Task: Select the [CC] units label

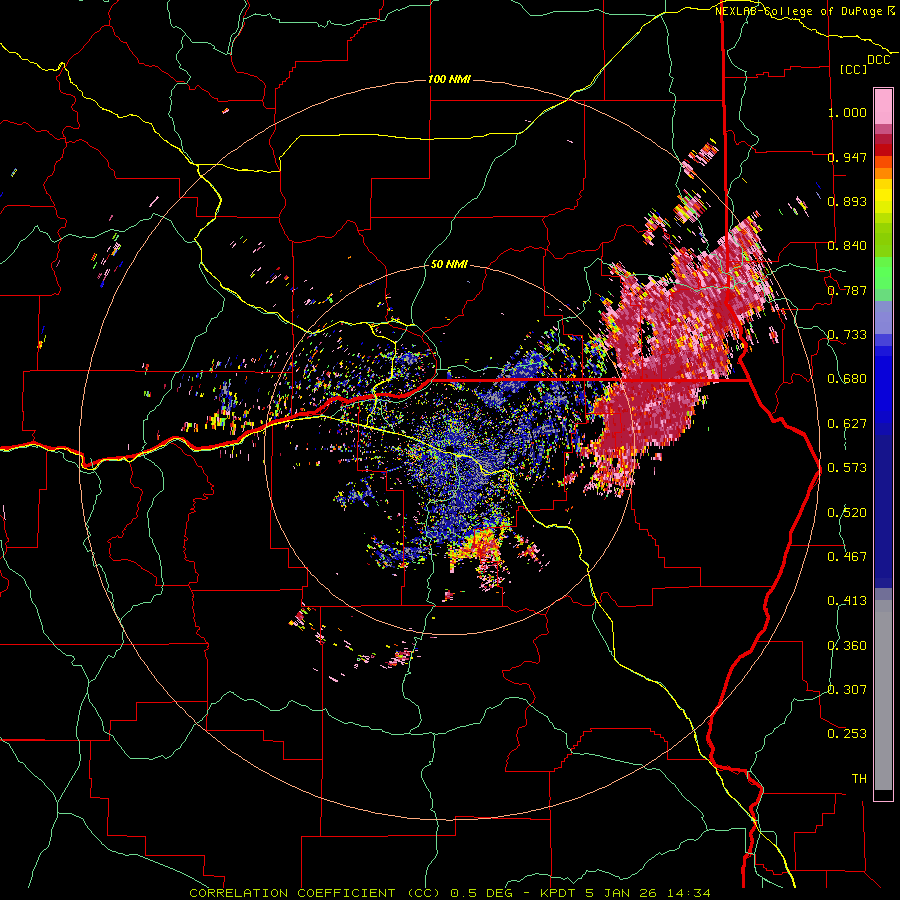Action: click(854, 69)
